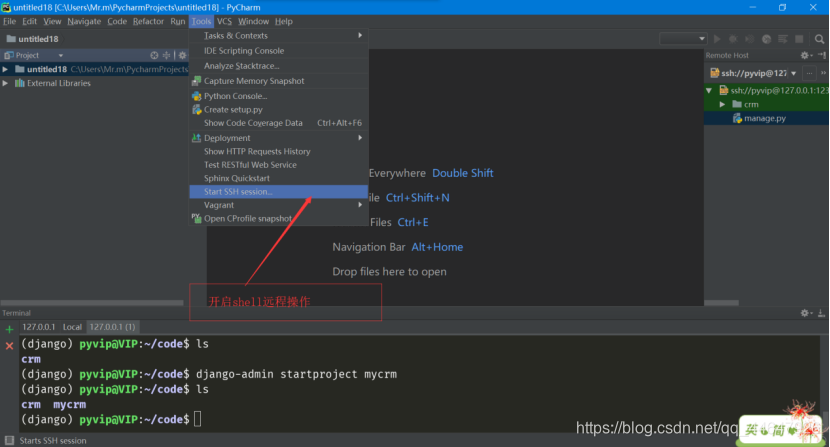Select Show HTTP Requests History item
830x447 pixels.
278,151
